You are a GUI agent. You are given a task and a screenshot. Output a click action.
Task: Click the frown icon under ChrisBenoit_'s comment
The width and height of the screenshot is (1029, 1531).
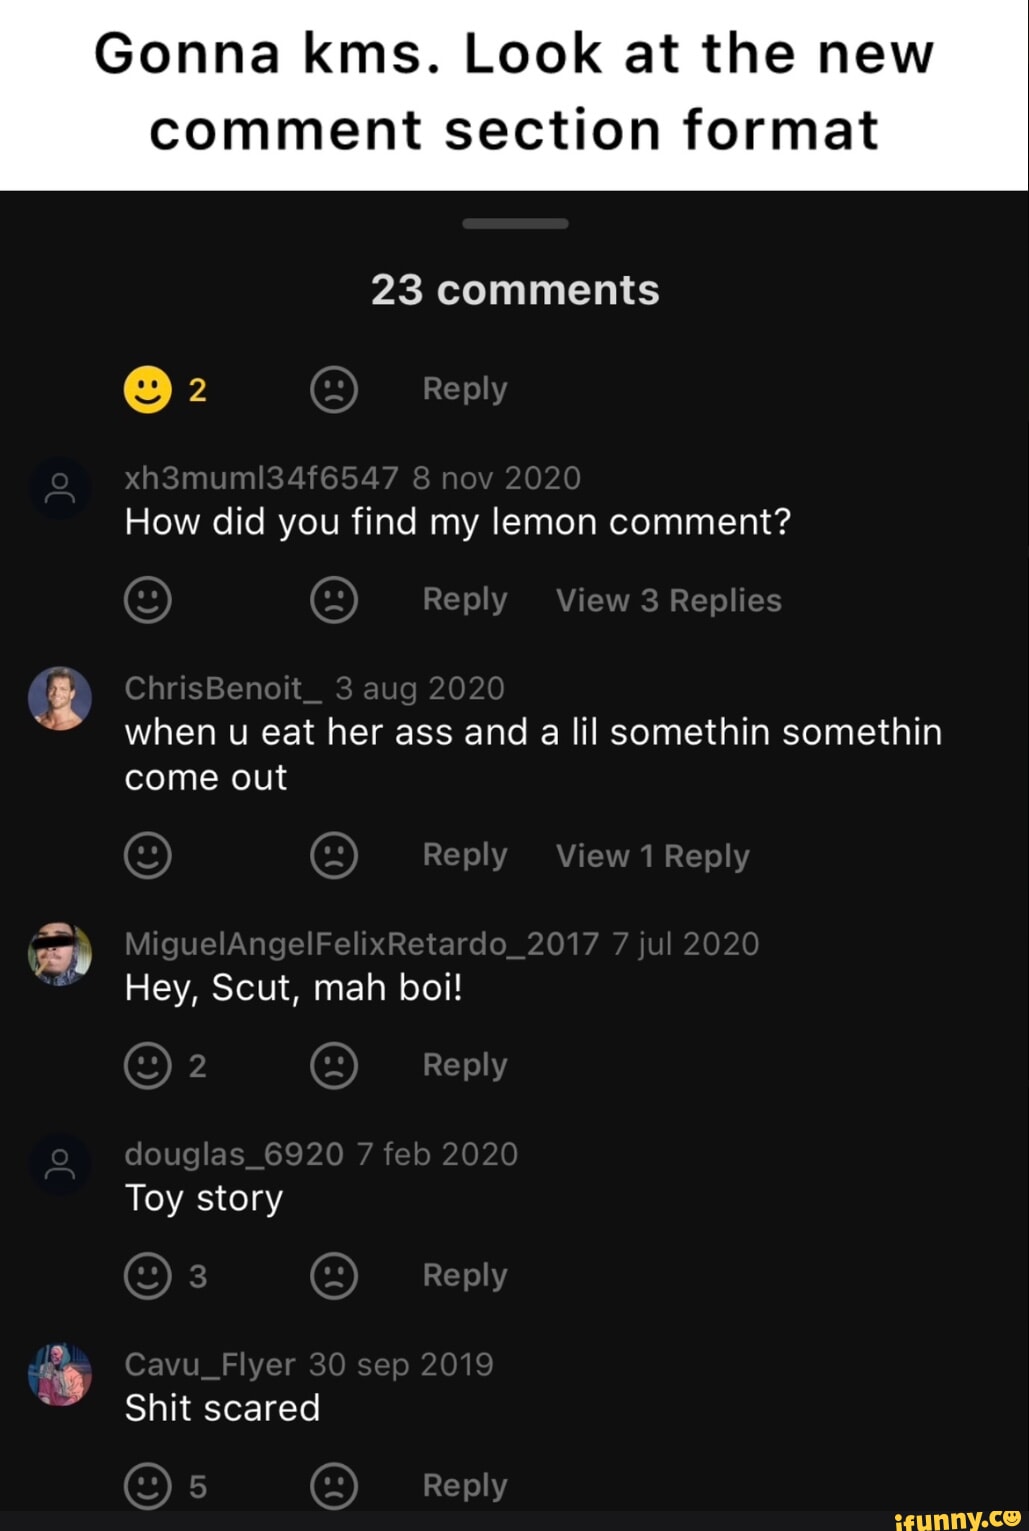[334, 856]
